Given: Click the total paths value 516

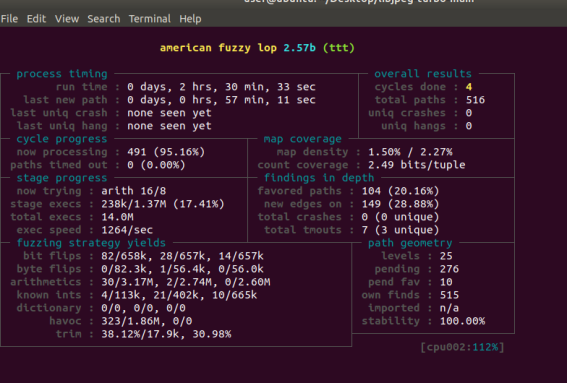Looking at the screenshot, I should pyautogui.click(x=475, y=100).
